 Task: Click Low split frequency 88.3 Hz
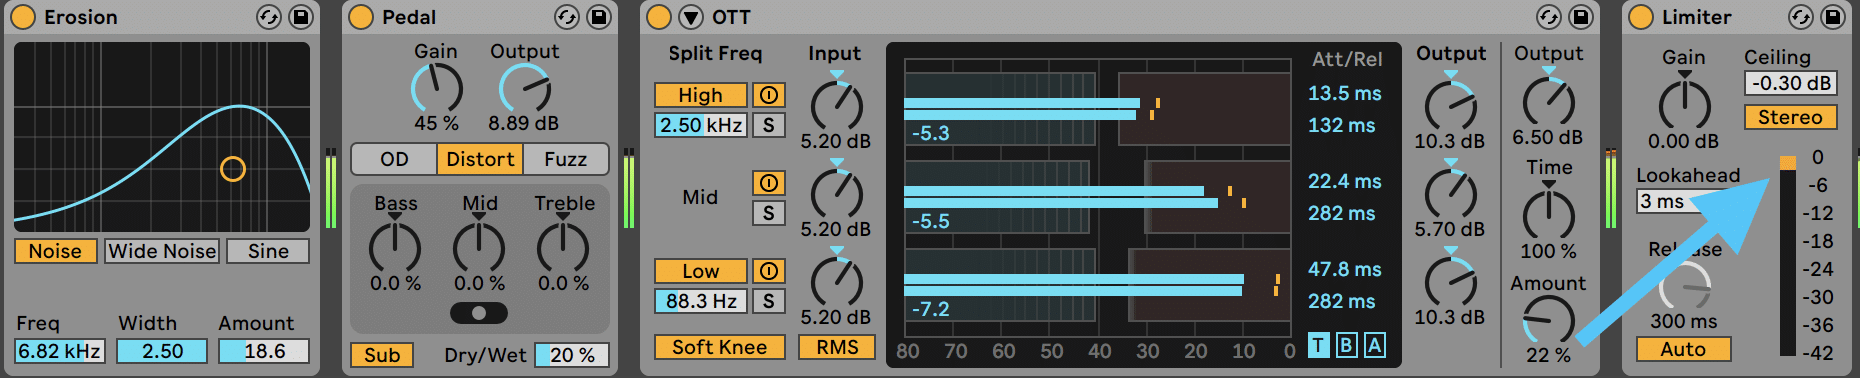click(701, 301)
